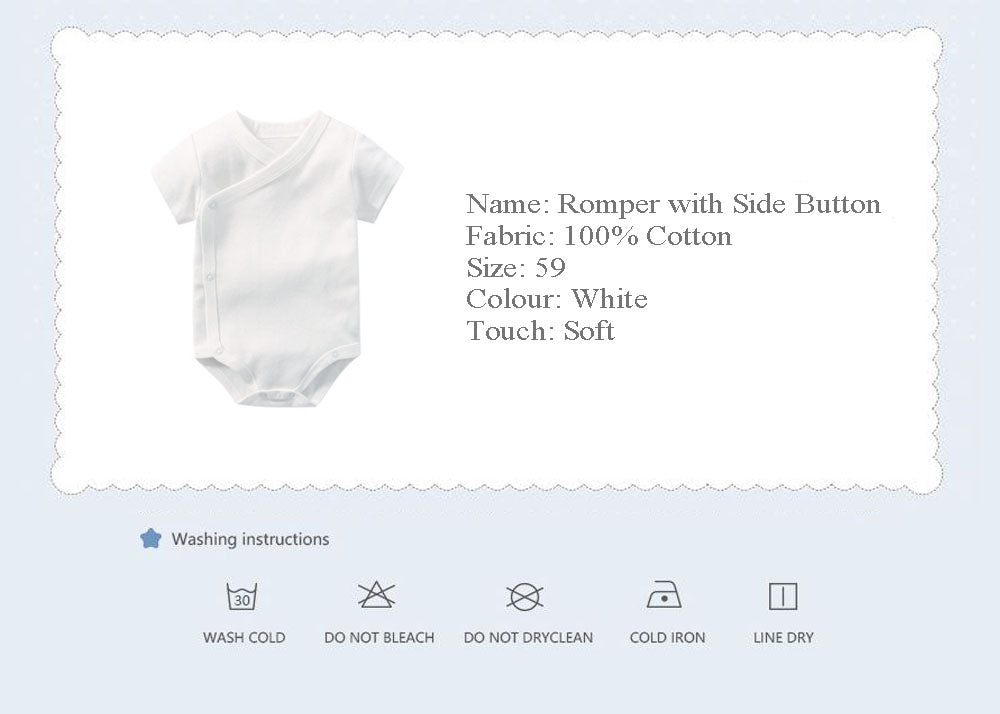Click the DO NOT BLEACH label
This screenshot has width=1000, height=714.
click(379, 637)
